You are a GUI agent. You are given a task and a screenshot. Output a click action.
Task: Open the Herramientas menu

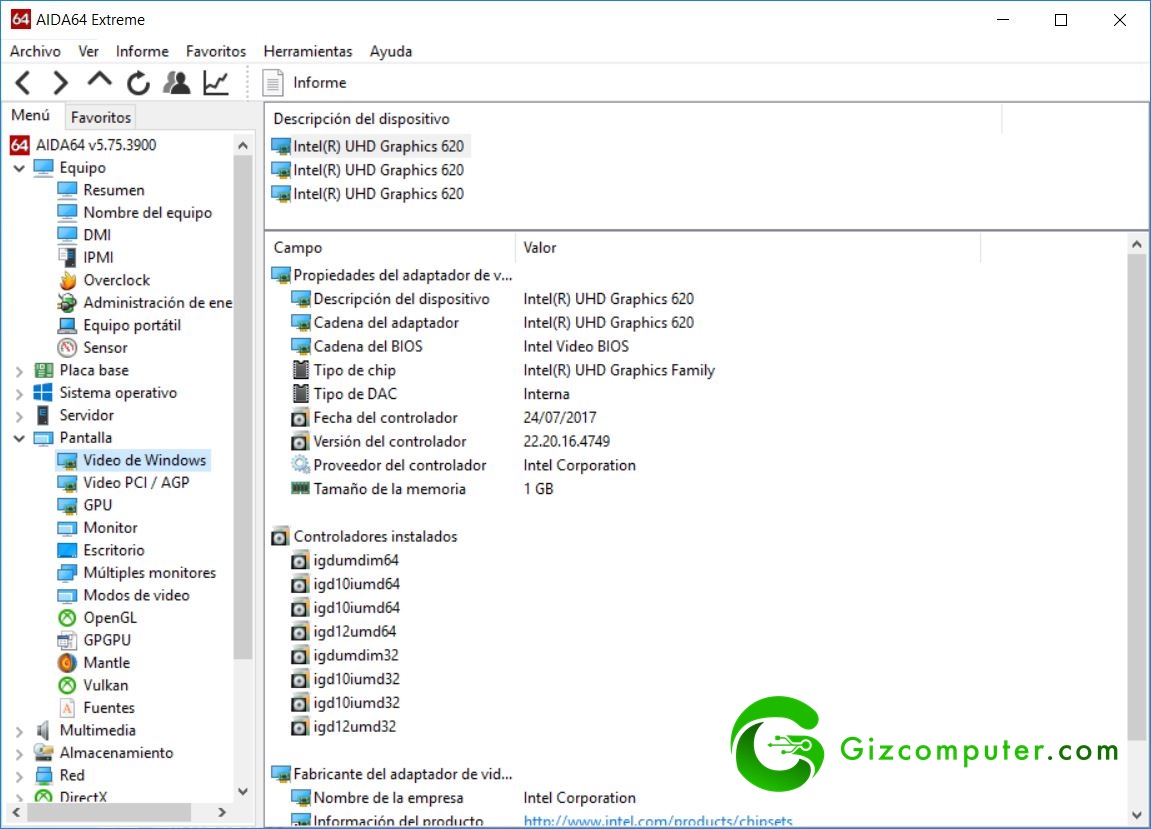[308, 51]
